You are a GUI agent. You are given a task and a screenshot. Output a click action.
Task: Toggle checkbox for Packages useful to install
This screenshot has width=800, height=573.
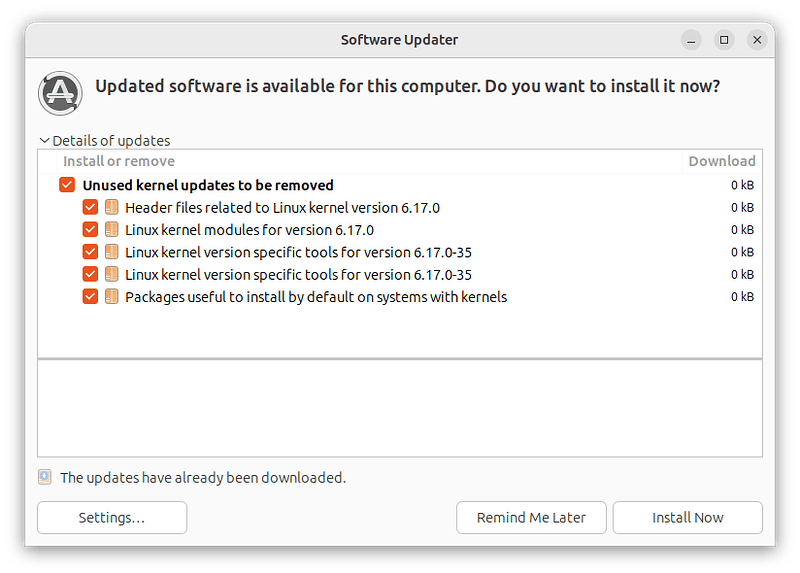click(x=90, y=296)
